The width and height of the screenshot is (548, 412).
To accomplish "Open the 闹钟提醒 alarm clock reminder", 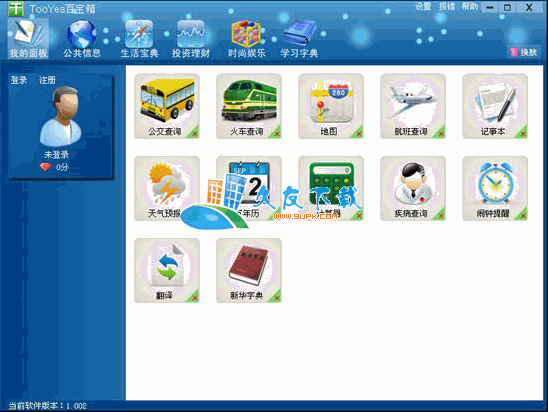I will (495, 188).
